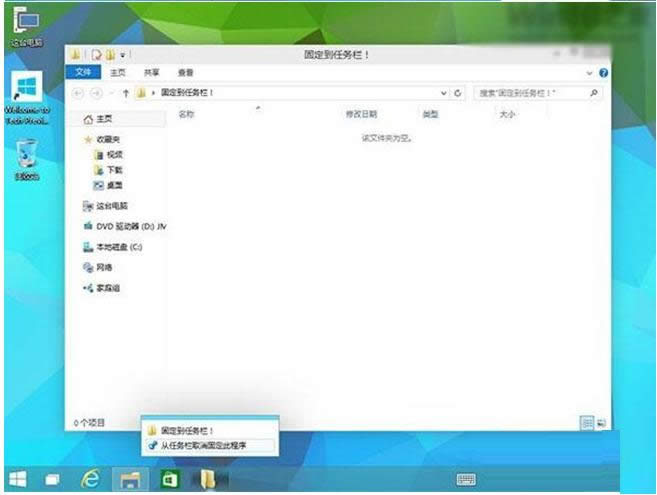Open the recent locations dropdown arrow

[111, 93]
